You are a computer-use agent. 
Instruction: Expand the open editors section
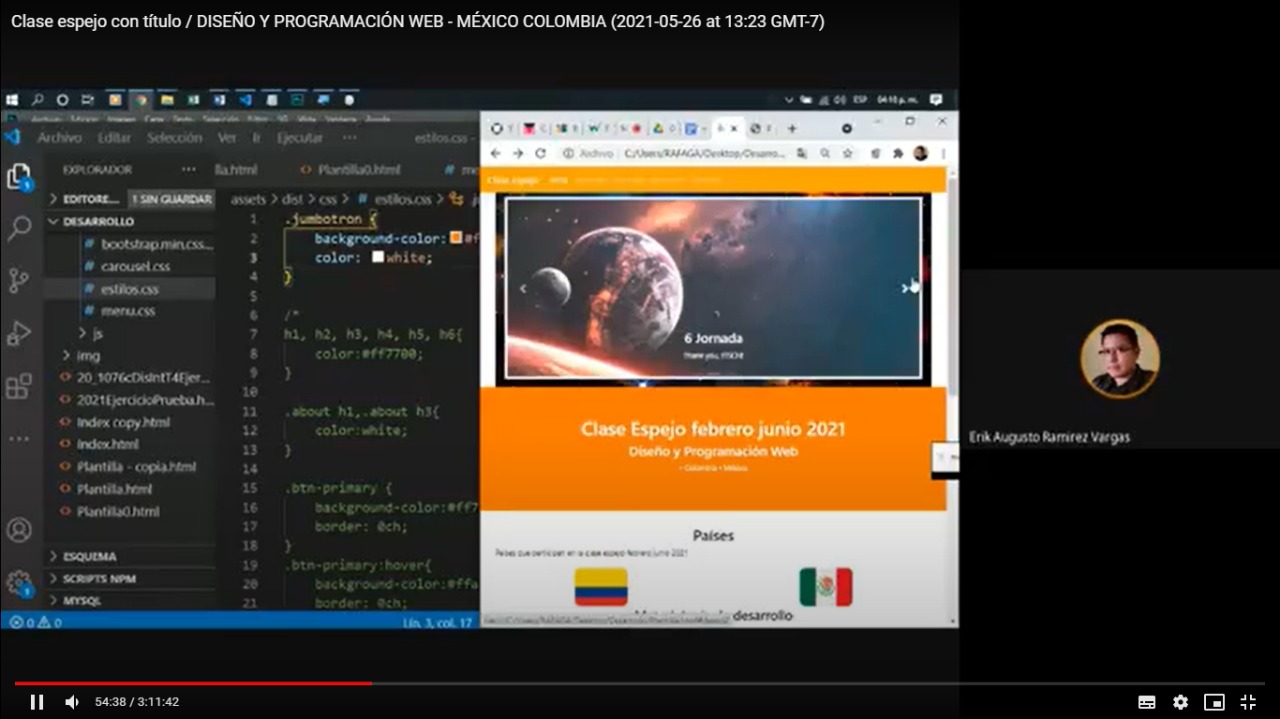click(90, 199)
